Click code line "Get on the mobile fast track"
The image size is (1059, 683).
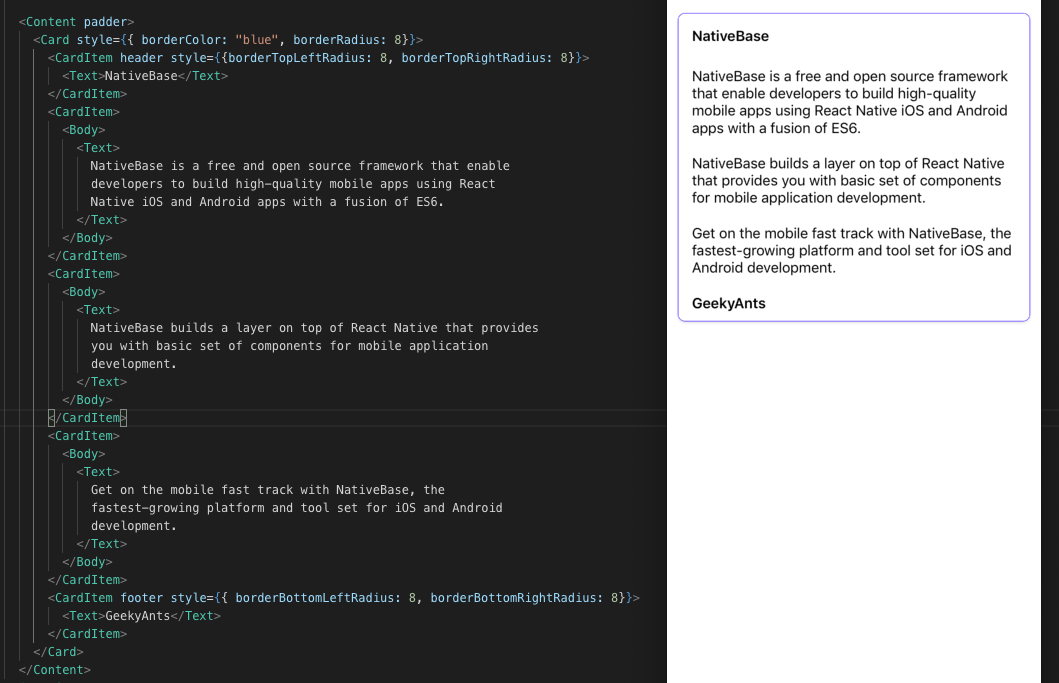[267, 490]
